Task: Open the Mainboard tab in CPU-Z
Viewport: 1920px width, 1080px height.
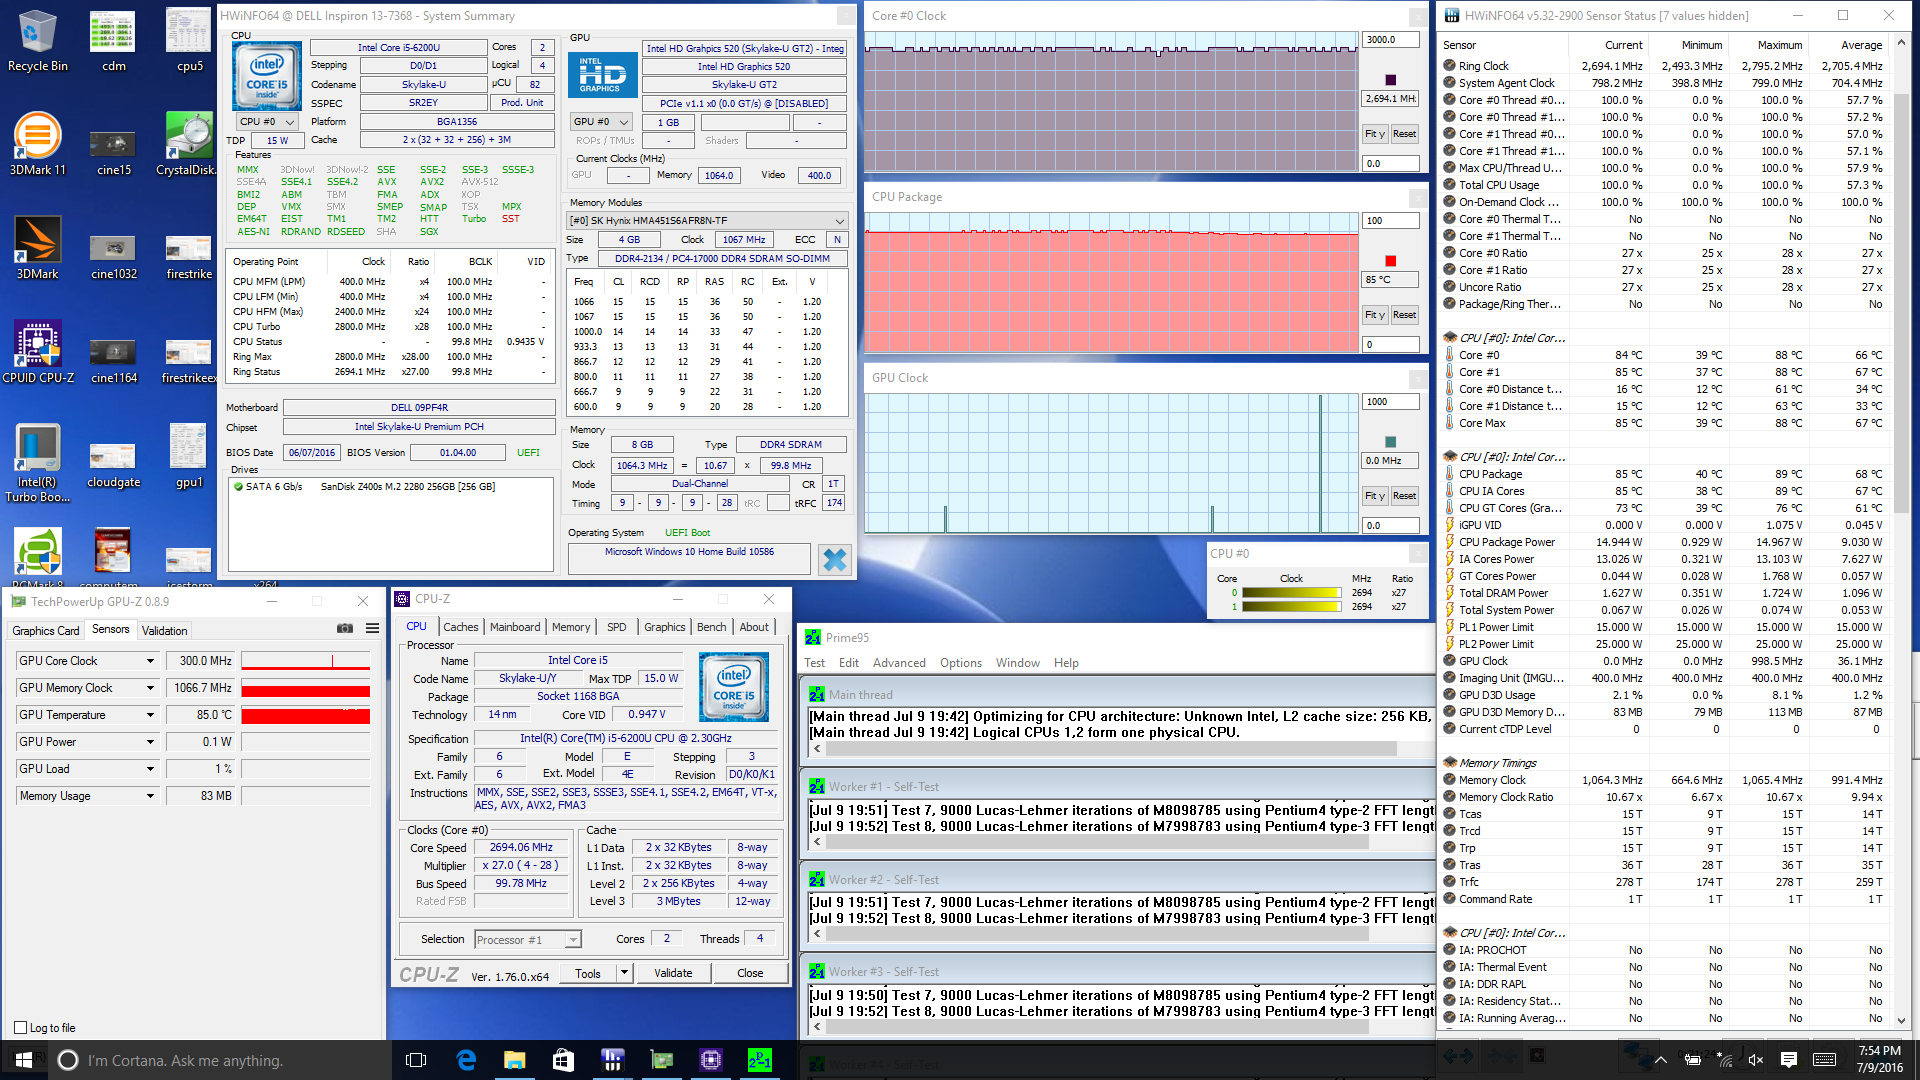Action: click(x=515, y=627)
